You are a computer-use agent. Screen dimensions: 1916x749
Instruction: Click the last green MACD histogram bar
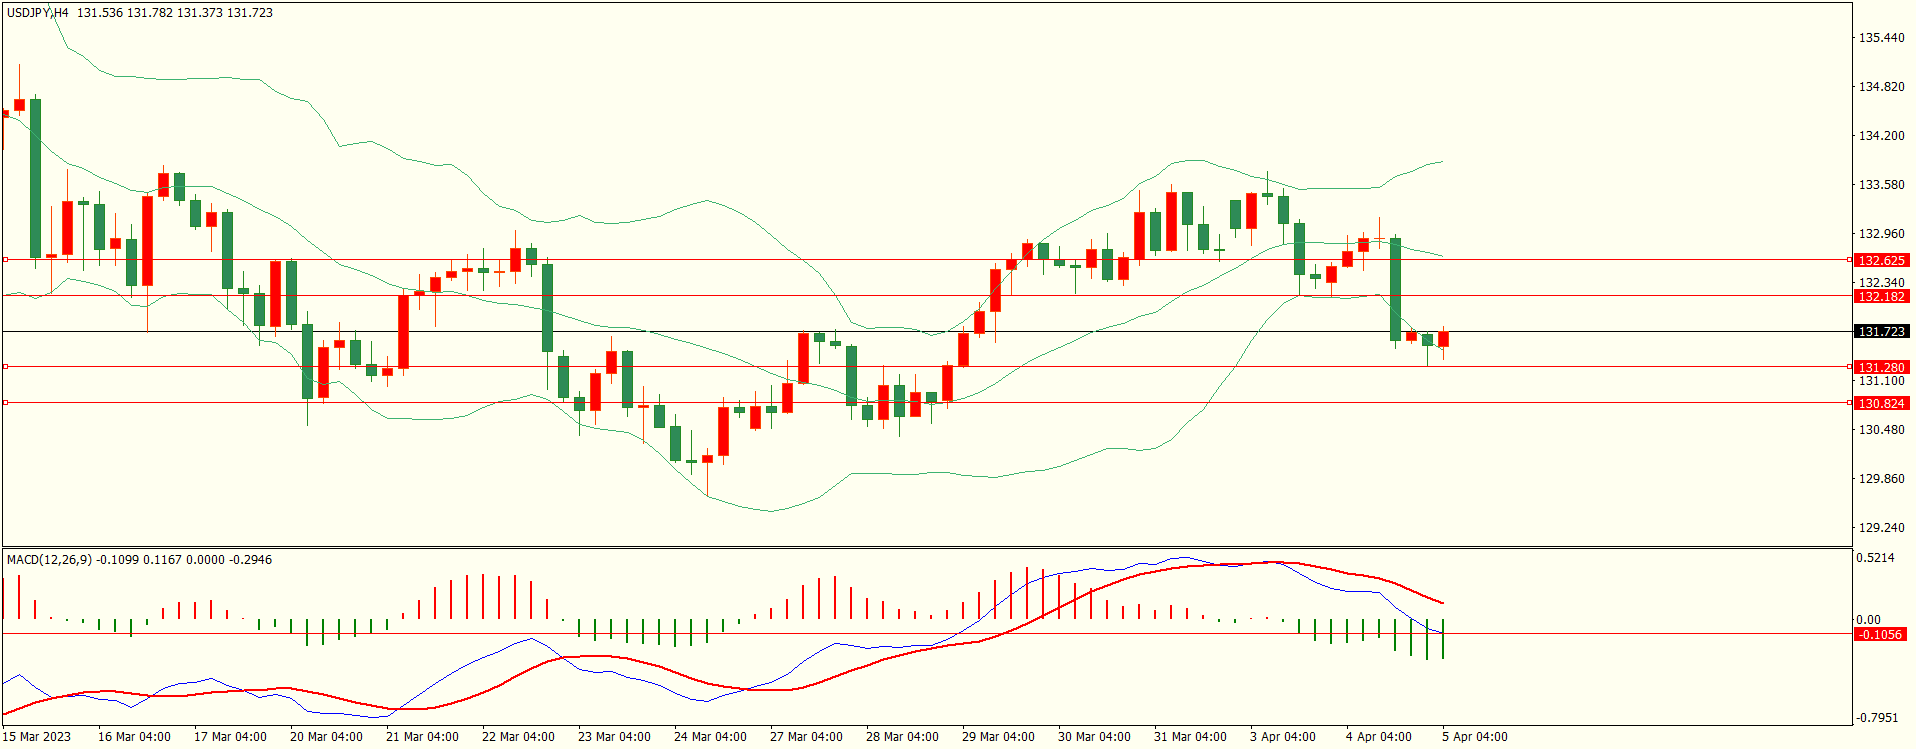click(1443, 640)
